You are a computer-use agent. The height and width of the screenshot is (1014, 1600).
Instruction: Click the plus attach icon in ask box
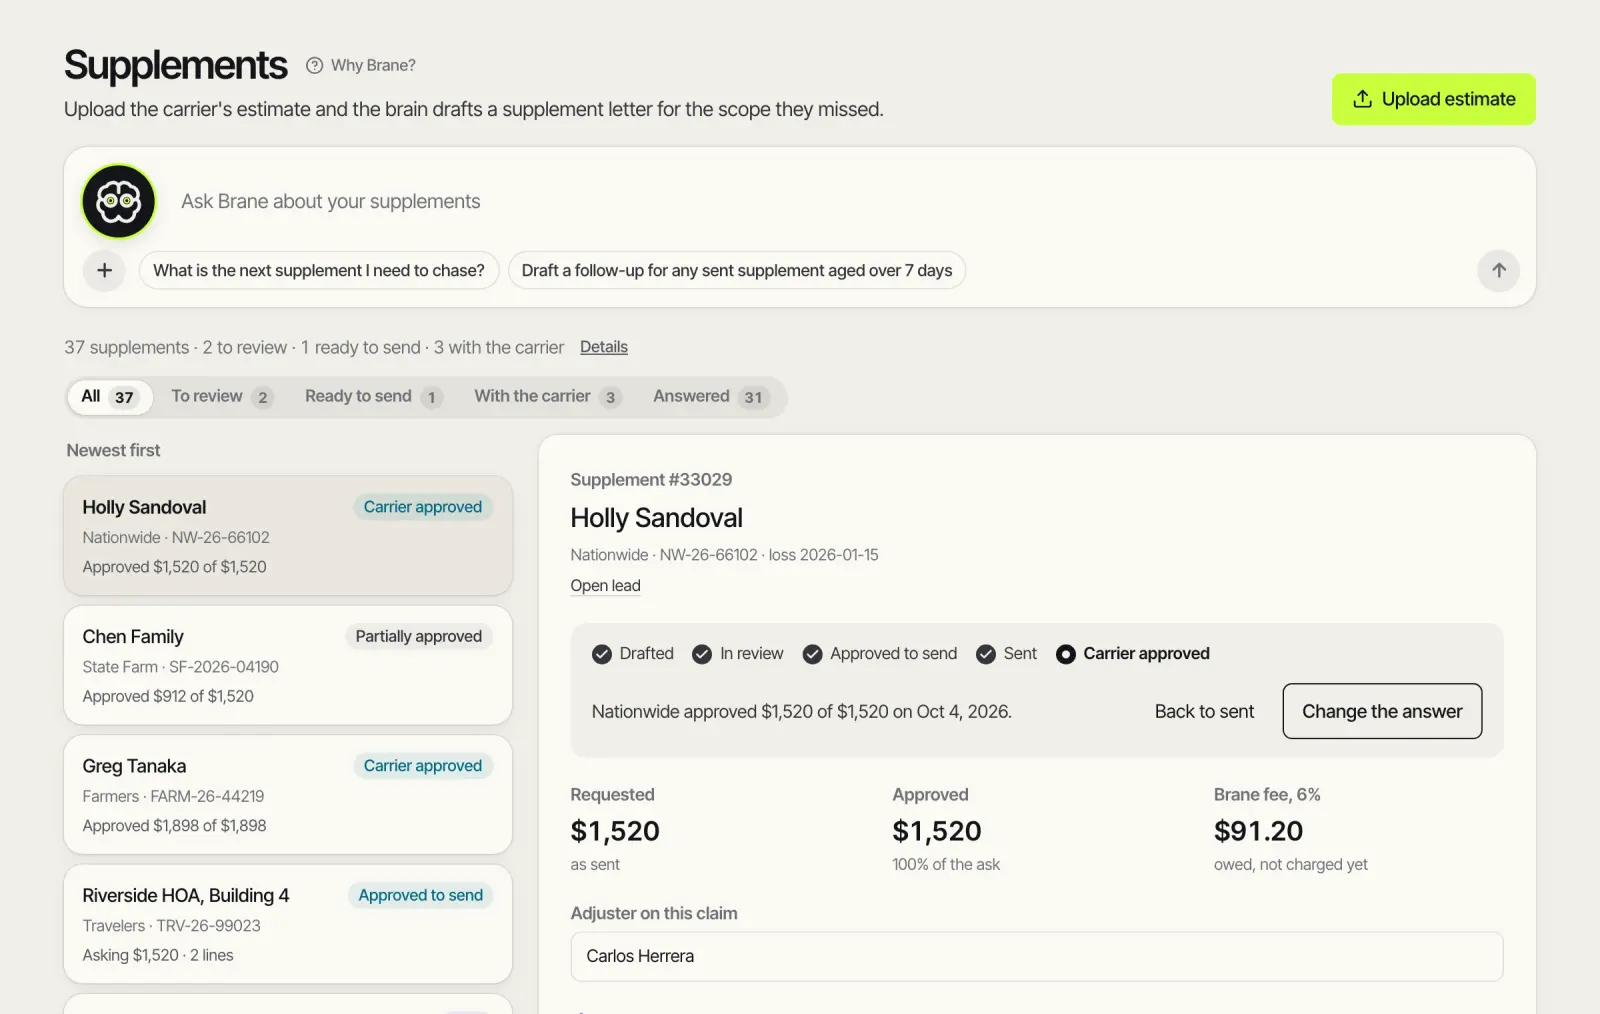point(104,270)
